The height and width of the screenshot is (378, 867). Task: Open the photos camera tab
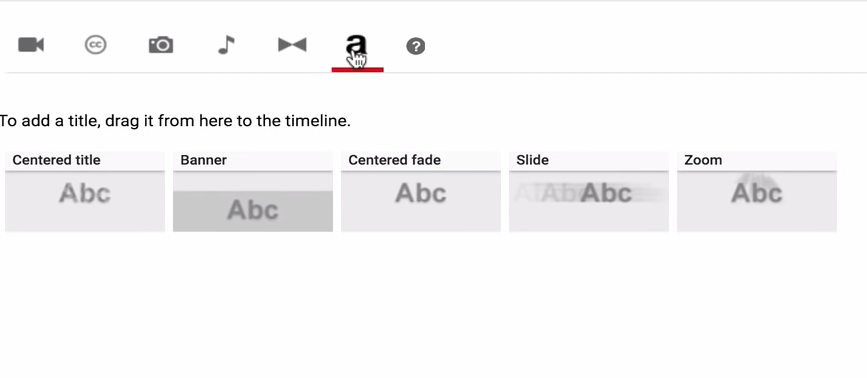point(161,45)
